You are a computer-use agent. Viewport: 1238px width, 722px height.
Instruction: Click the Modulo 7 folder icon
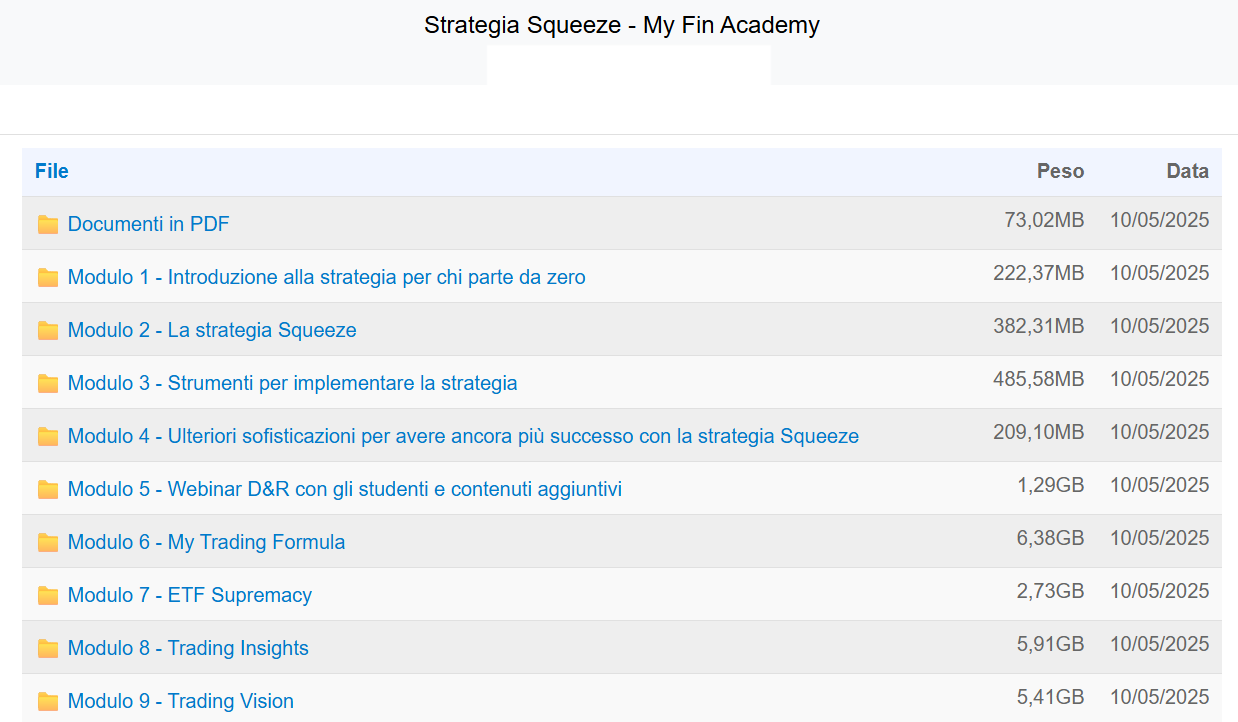pyautogui.click(x=48, y=595)
